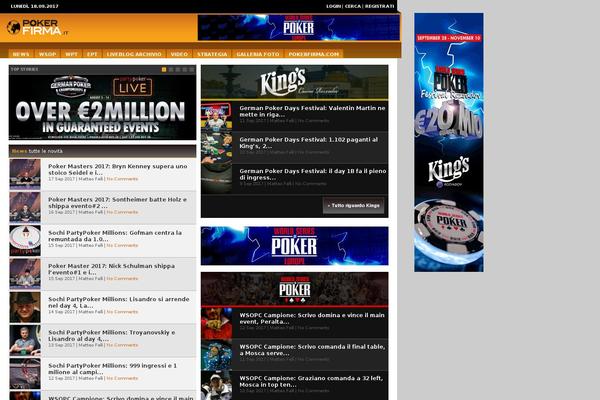Open thumbnail for 999 ingressi article
The height and width of the screenshot is (400, 600).
pos(25,374)
